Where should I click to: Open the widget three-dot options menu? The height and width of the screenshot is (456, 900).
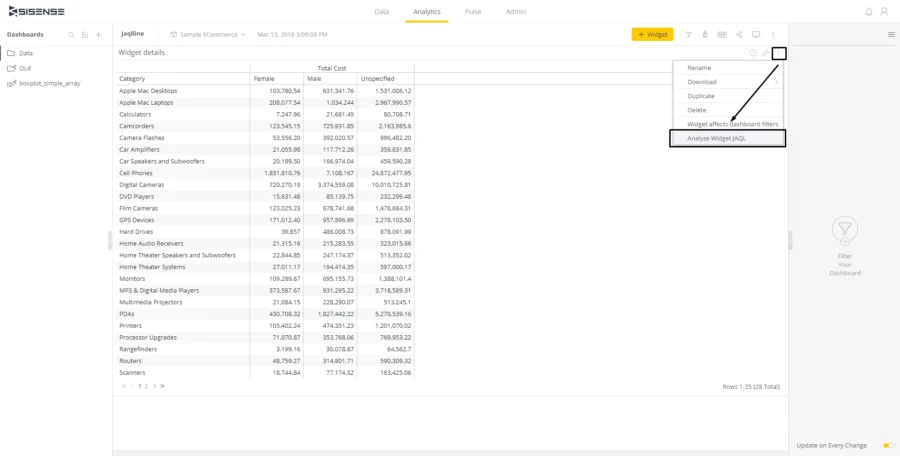pyautogui.click(x=779, y=53)
